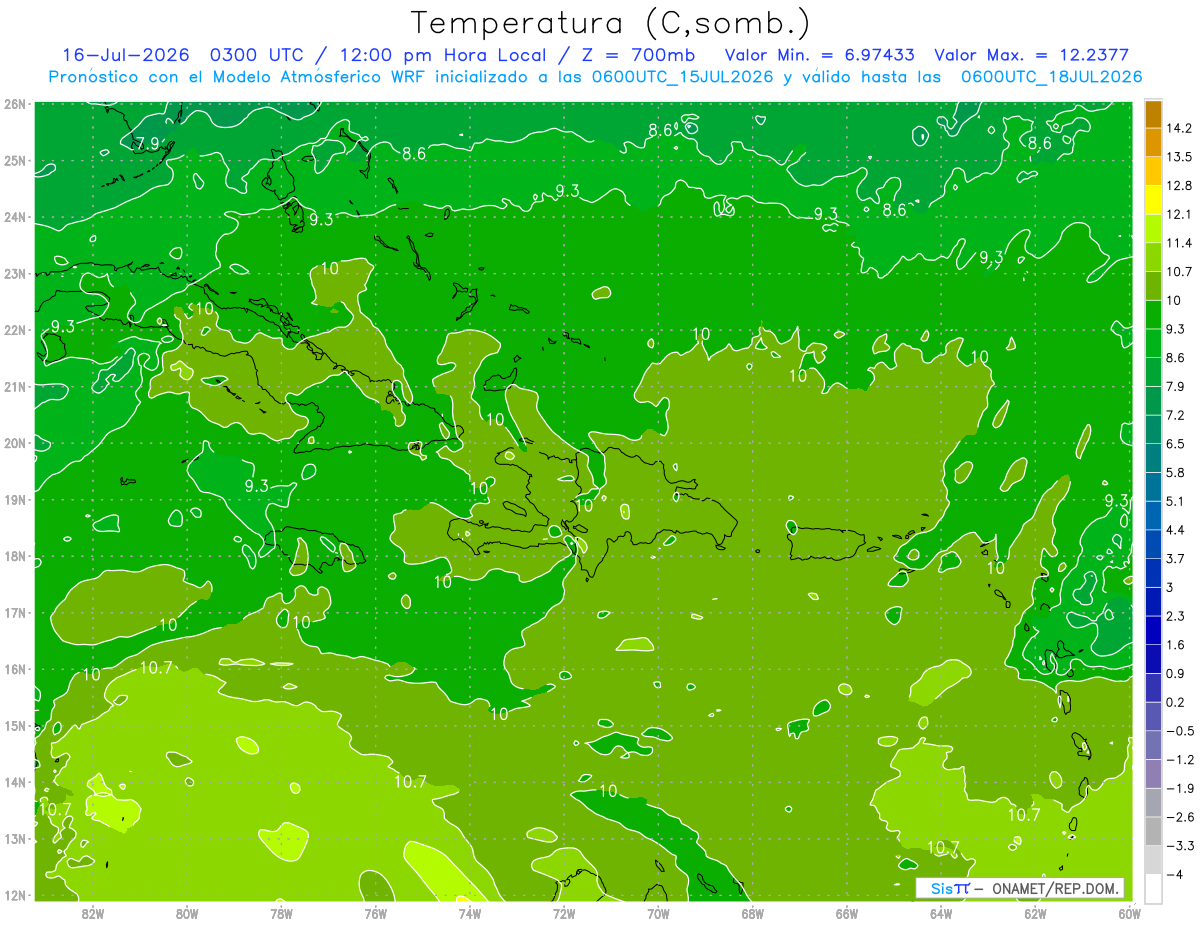The height and width of the screenshot is (927, 1200).
Task: Click the "14N" latitude axis label
Action: coord(15,782)
